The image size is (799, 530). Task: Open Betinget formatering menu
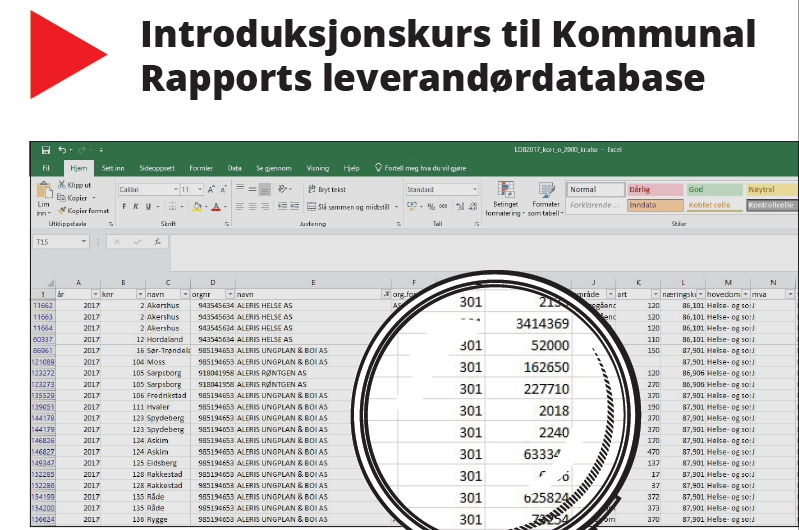pyautogui.click(x=505, y=199)
